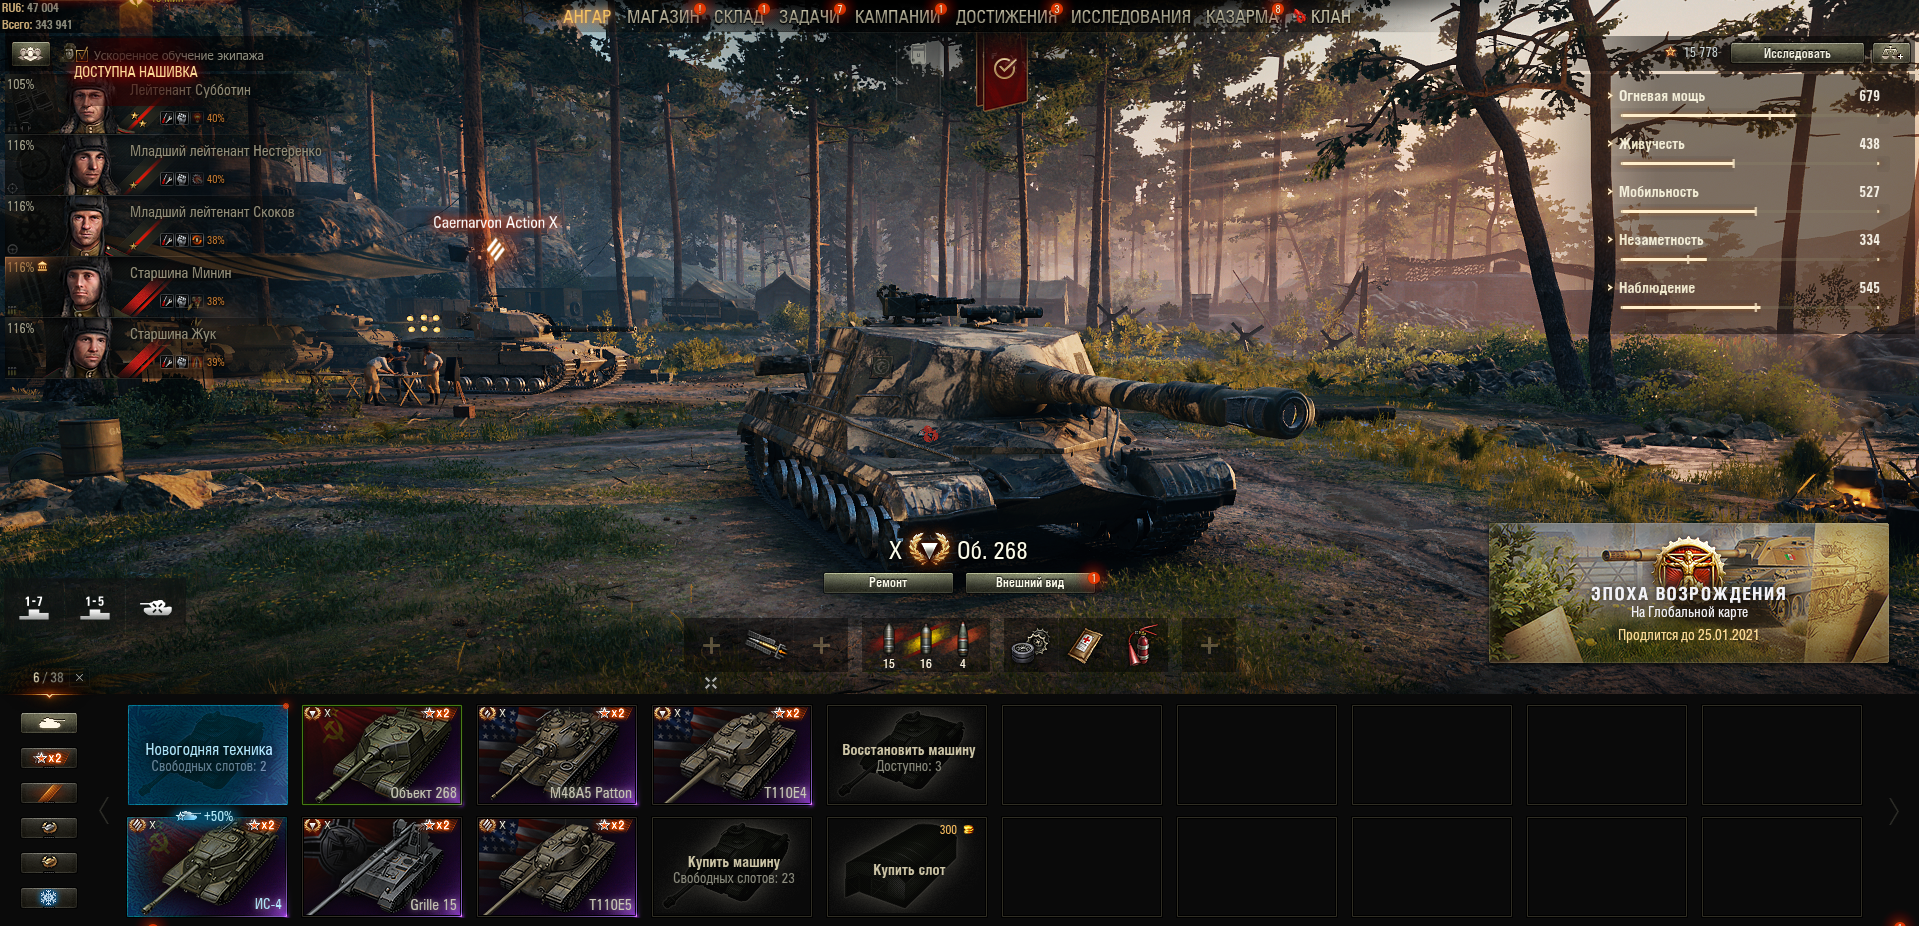The image size is (1919, 926).
Task: Click the Ремонт button
Action: coord(888,583)
